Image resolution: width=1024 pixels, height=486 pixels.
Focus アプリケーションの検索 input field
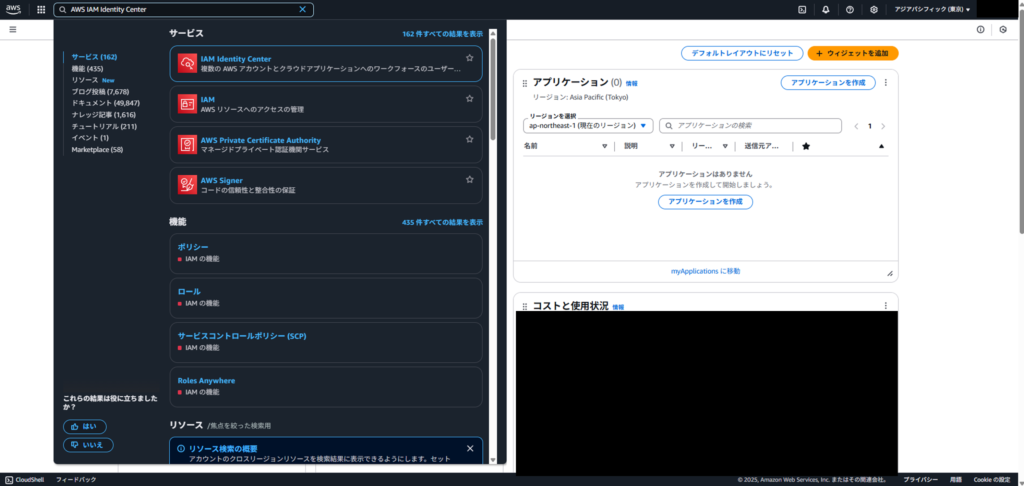[x=750, y=125]
